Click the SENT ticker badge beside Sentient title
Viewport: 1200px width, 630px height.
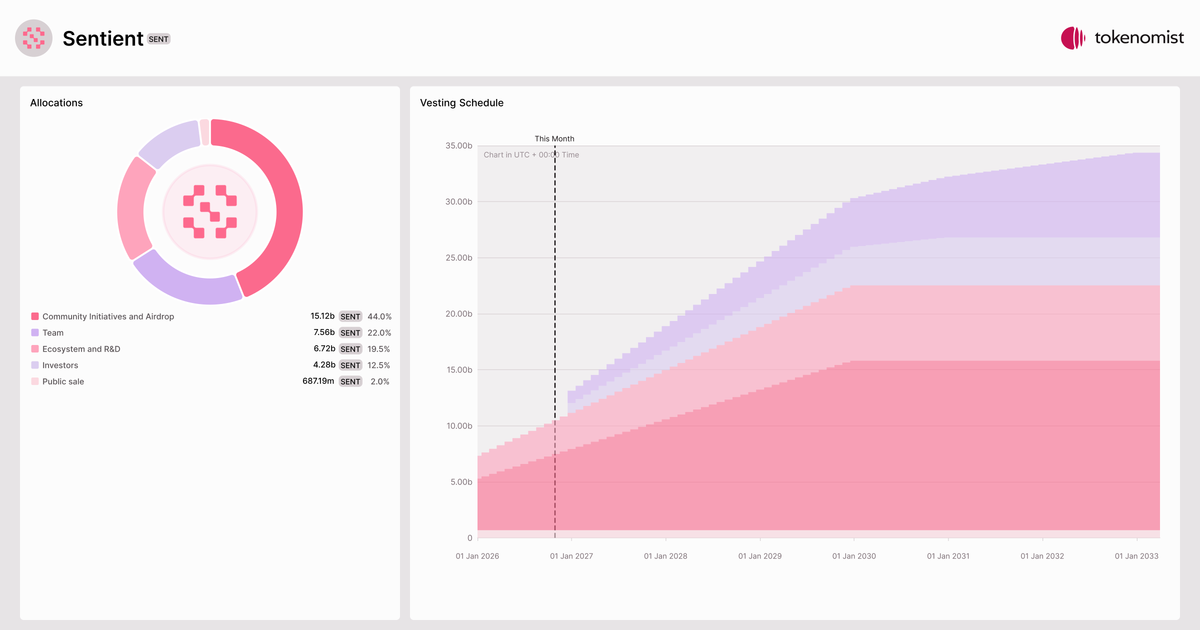pyautogui.click(x=159, y=39)
